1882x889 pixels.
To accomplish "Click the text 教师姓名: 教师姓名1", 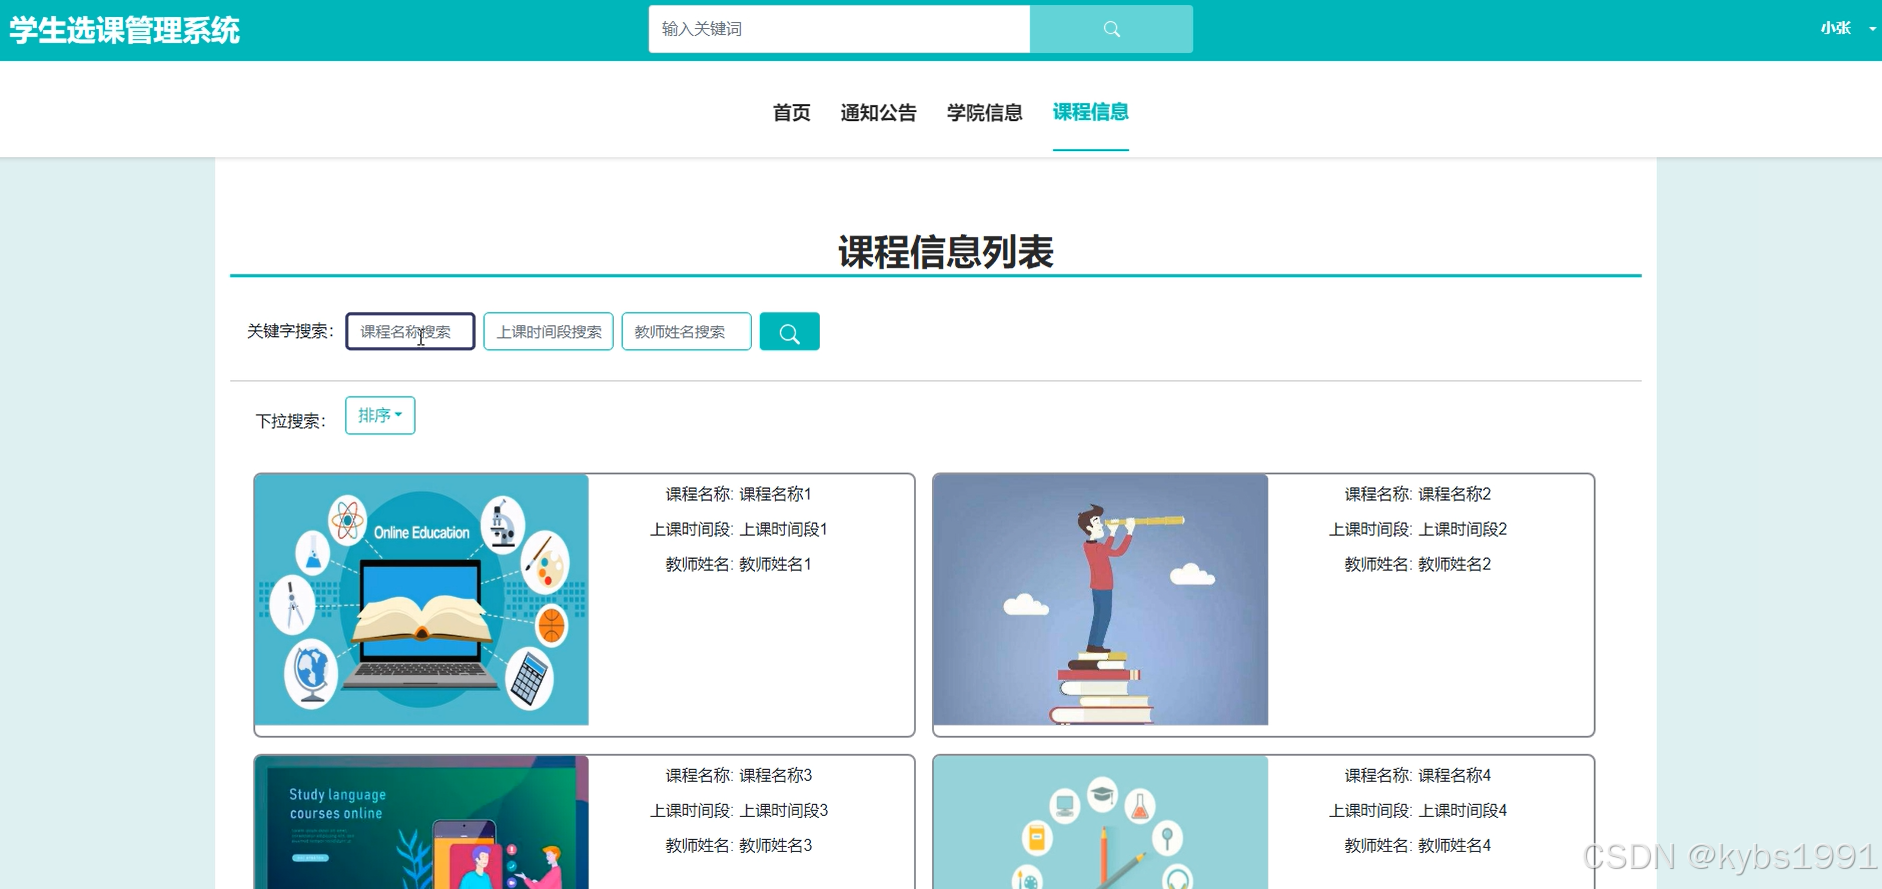I will pyautogui.click(x=739, y=564).
